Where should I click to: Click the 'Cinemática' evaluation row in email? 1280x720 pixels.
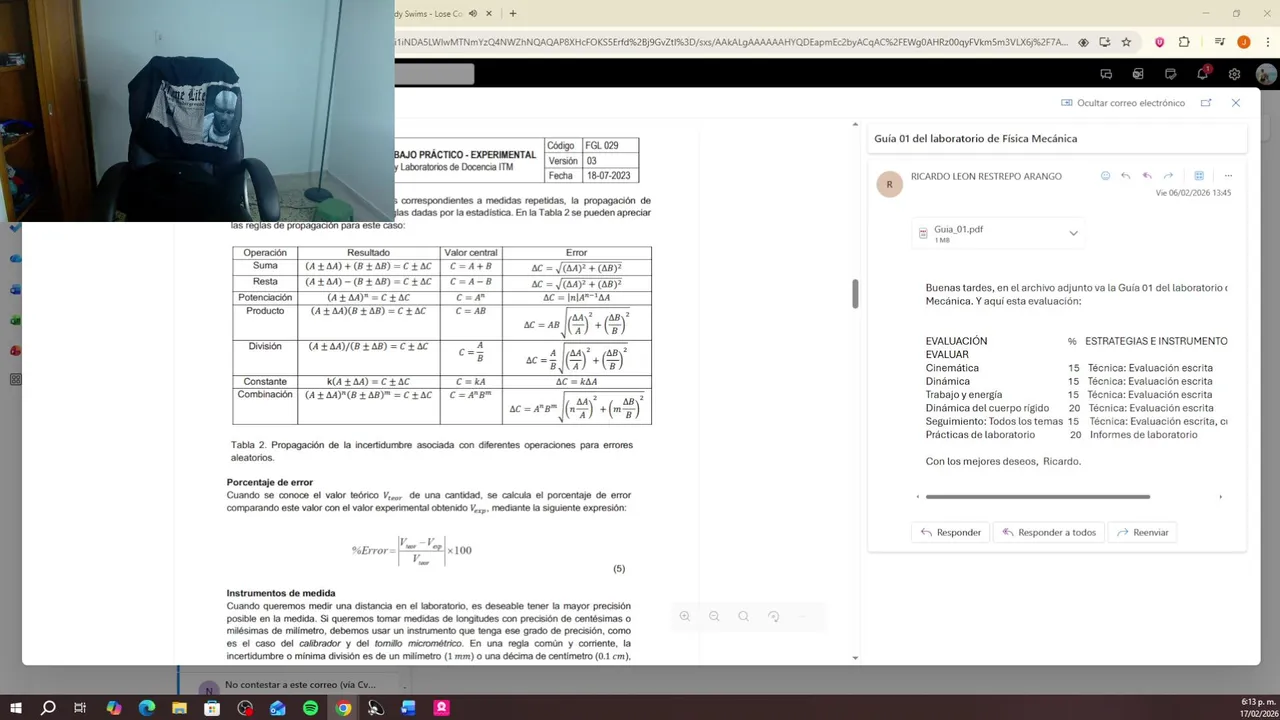[x=1070, y=368]
